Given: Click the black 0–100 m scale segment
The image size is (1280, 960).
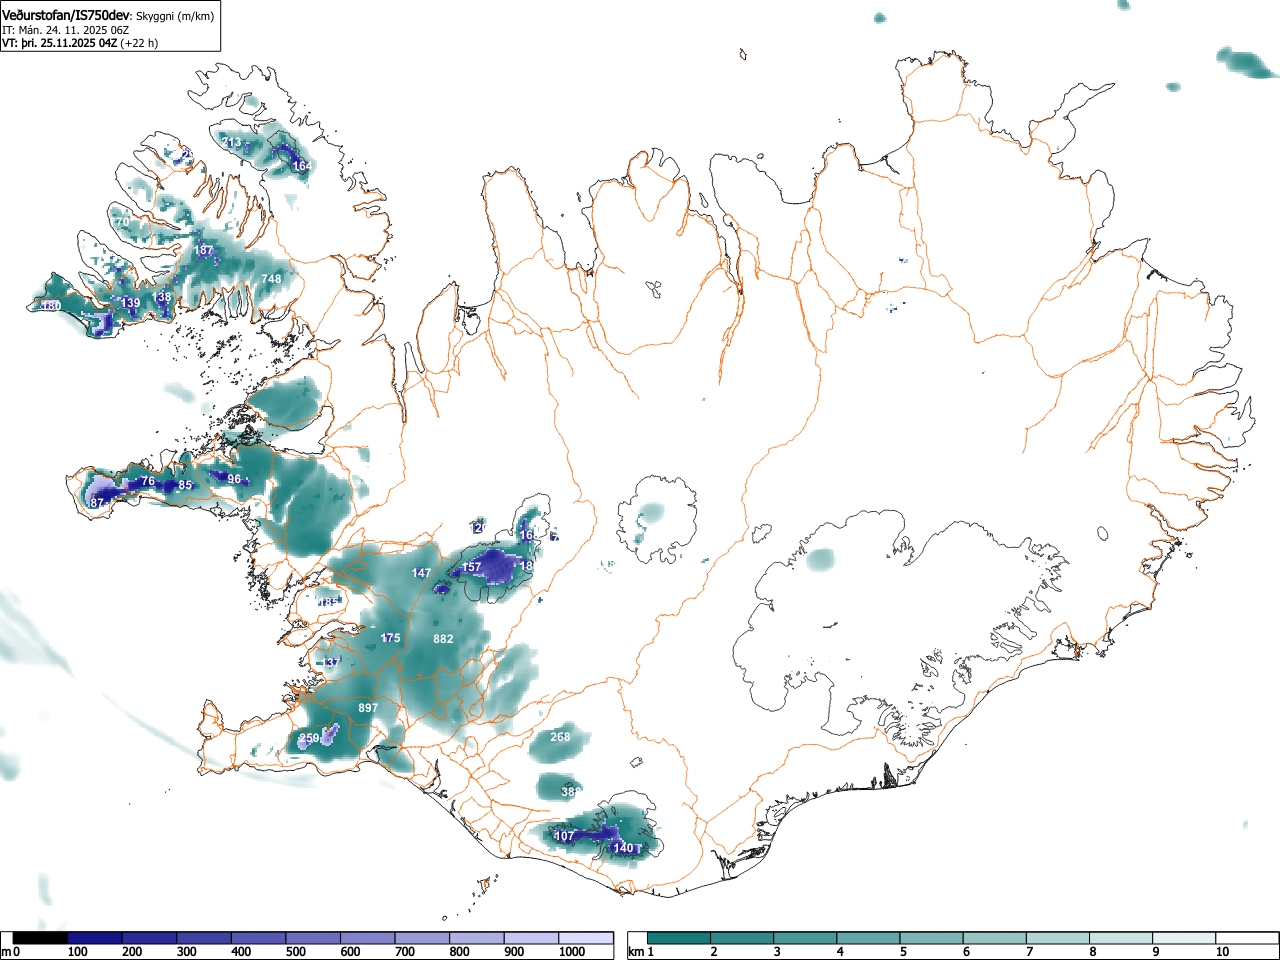Looking at the screenshot, I should coord(41,938).
